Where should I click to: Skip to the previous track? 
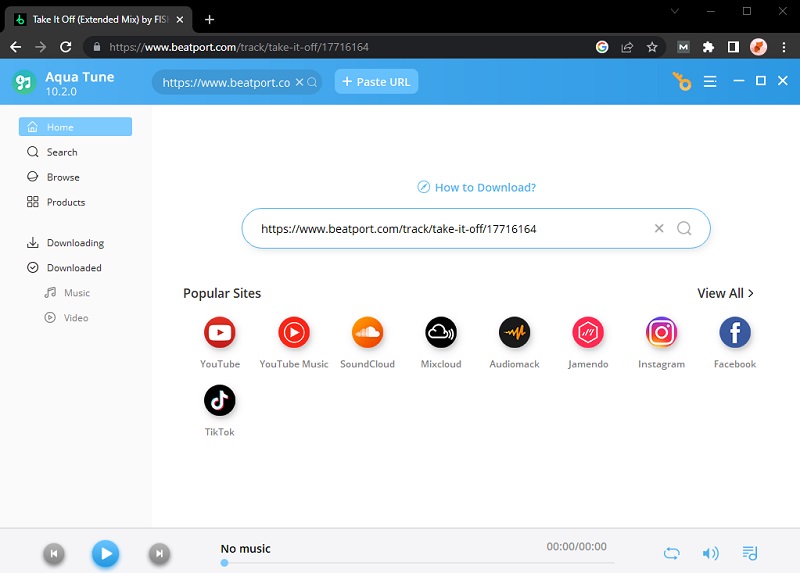(x=54, y=554)
